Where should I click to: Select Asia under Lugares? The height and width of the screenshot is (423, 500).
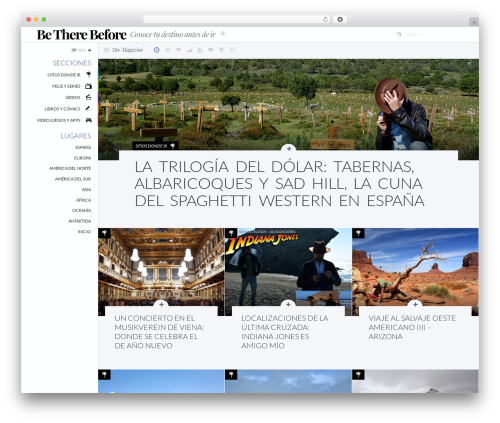[86, 189]
